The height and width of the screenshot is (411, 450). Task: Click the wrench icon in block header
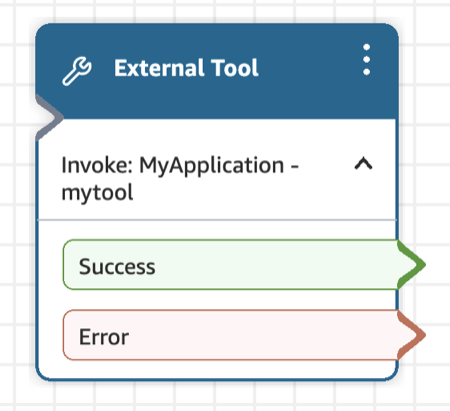click(x=77, y=71)
